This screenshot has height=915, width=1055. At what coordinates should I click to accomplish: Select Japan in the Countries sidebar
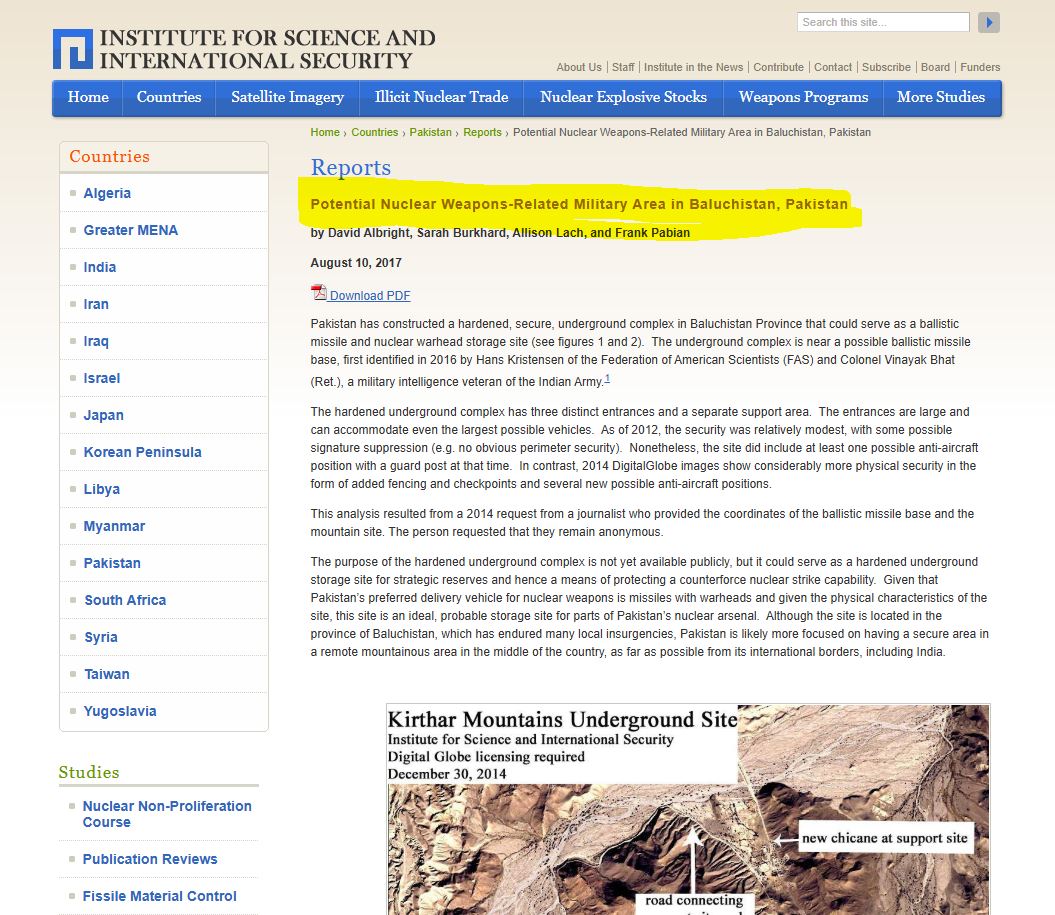pos(103,415)
